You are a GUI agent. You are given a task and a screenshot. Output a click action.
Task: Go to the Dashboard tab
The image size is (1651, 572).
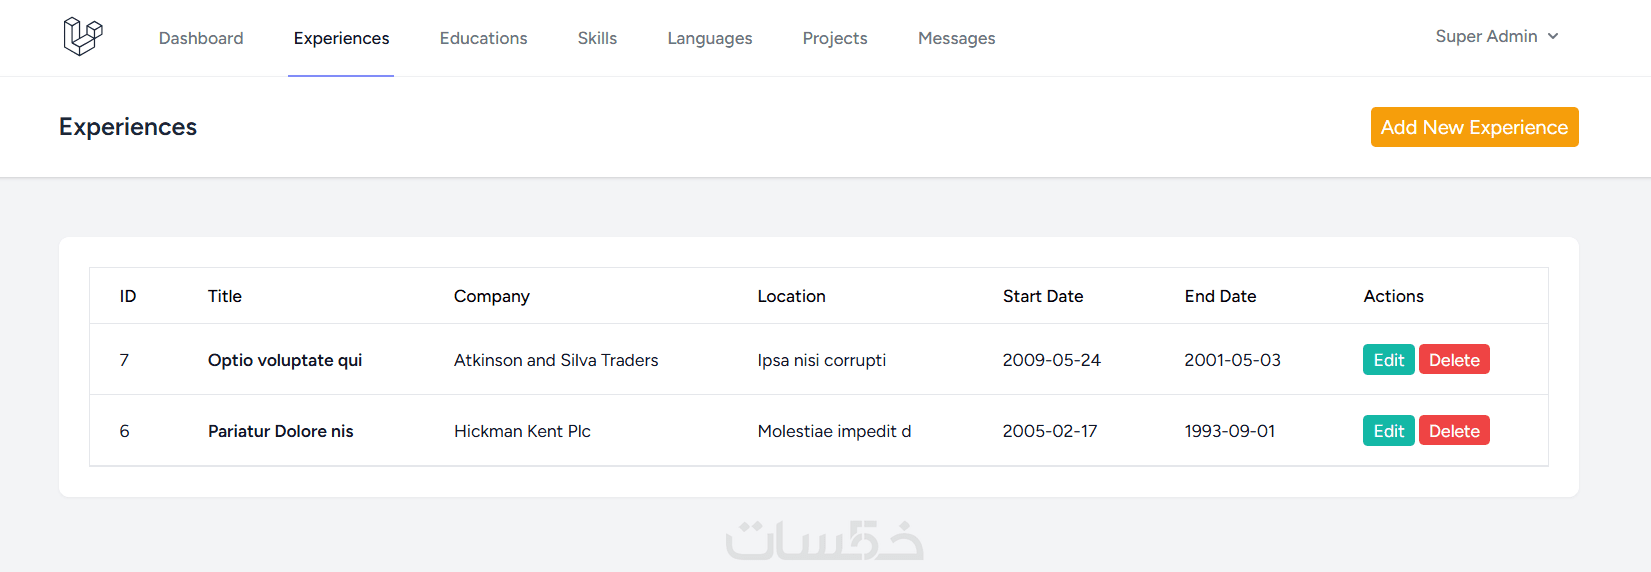tap(201, 38)
